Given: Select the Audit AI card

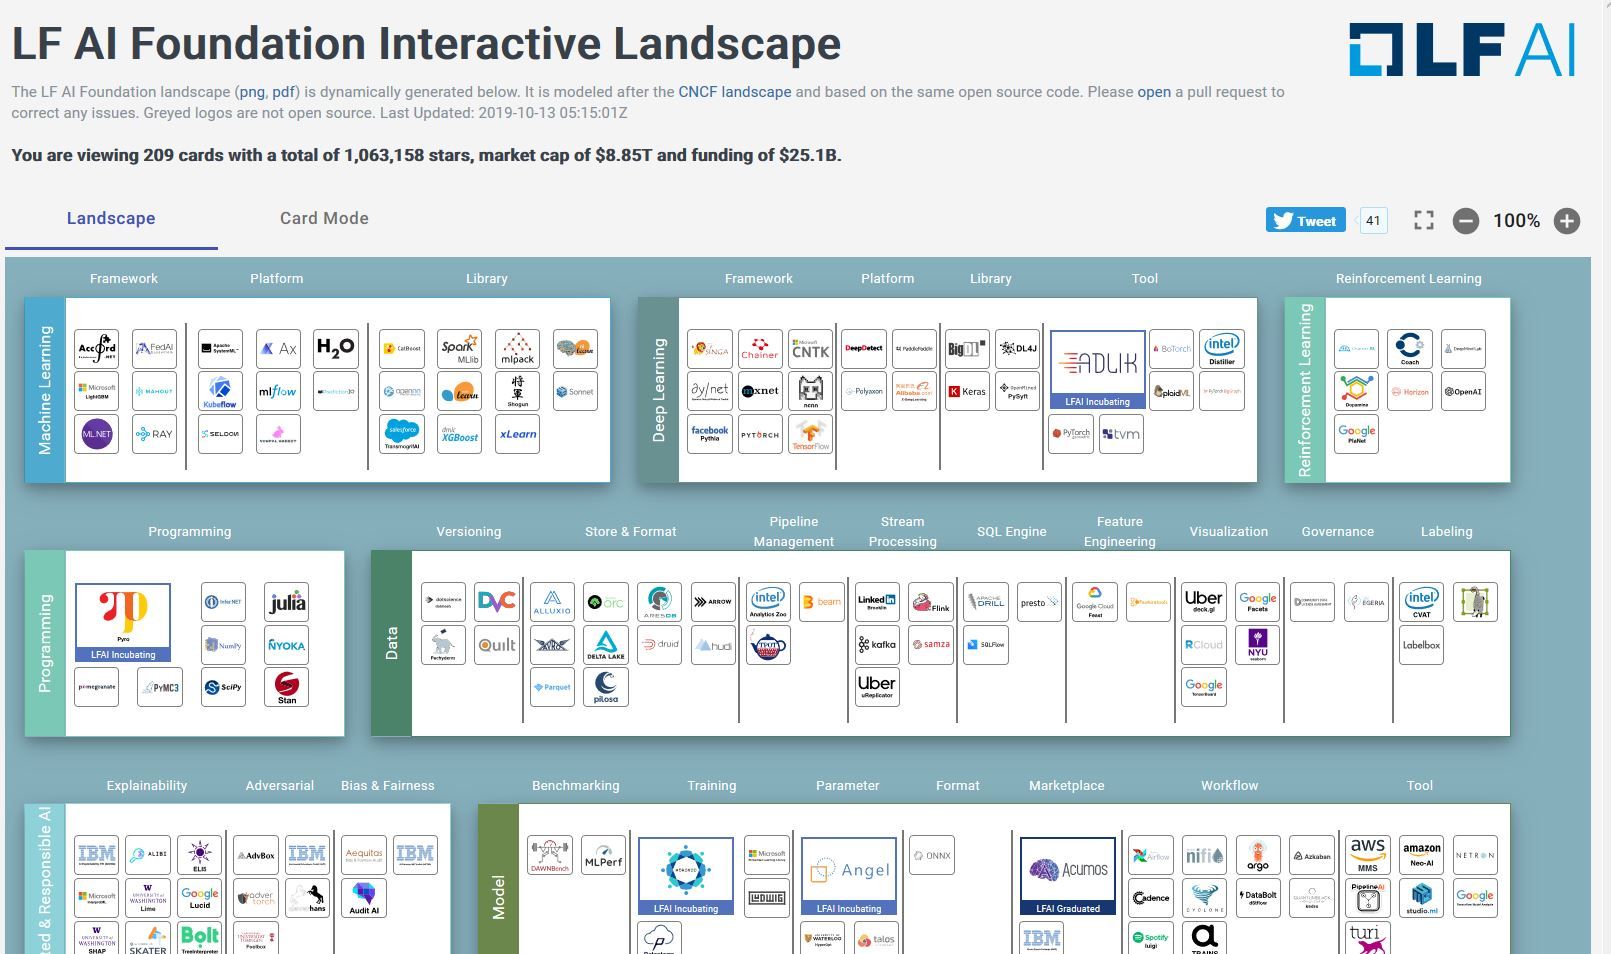Looking at the screenshot, I should coord(364,898).
